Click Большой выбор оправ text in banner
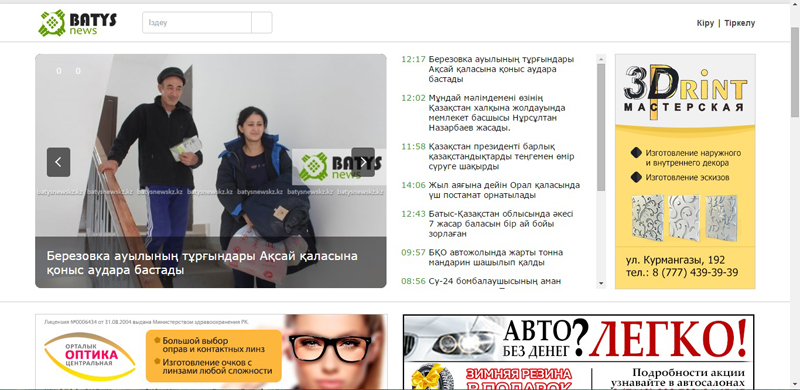Screen dimensions: 800x390 213,345
